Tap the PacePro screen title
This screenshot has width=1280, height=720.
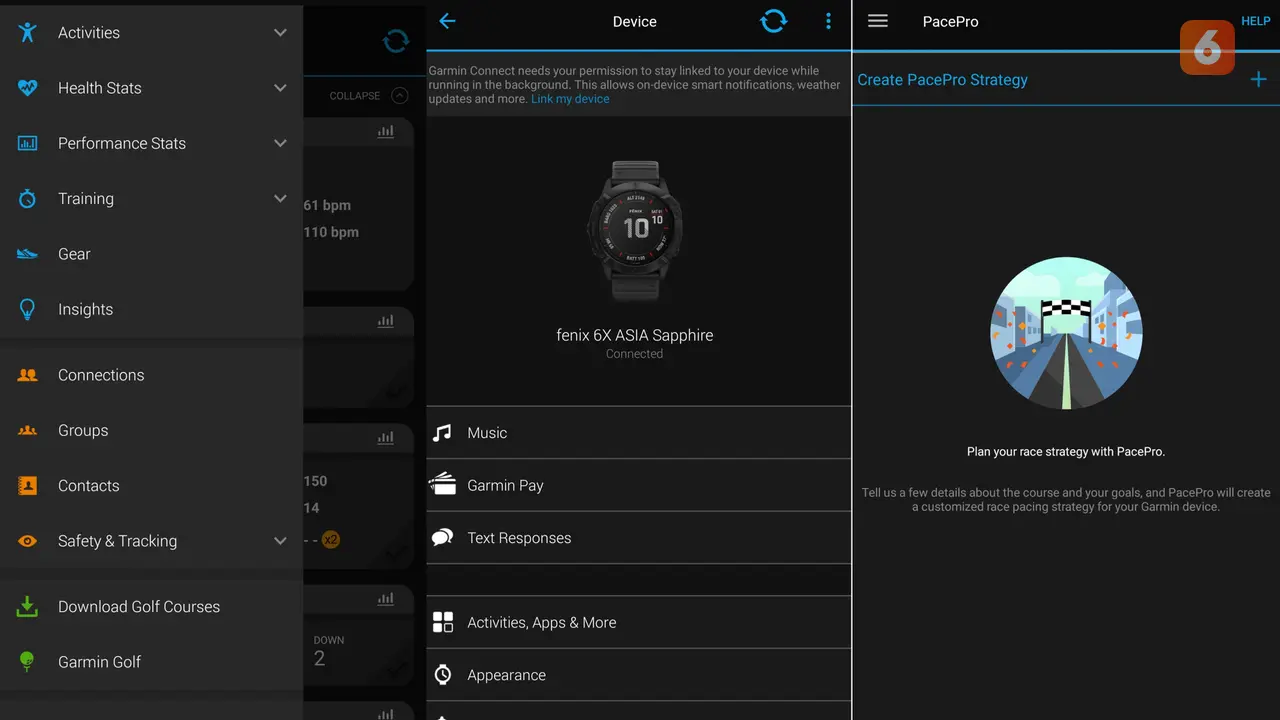pos(950,21)
